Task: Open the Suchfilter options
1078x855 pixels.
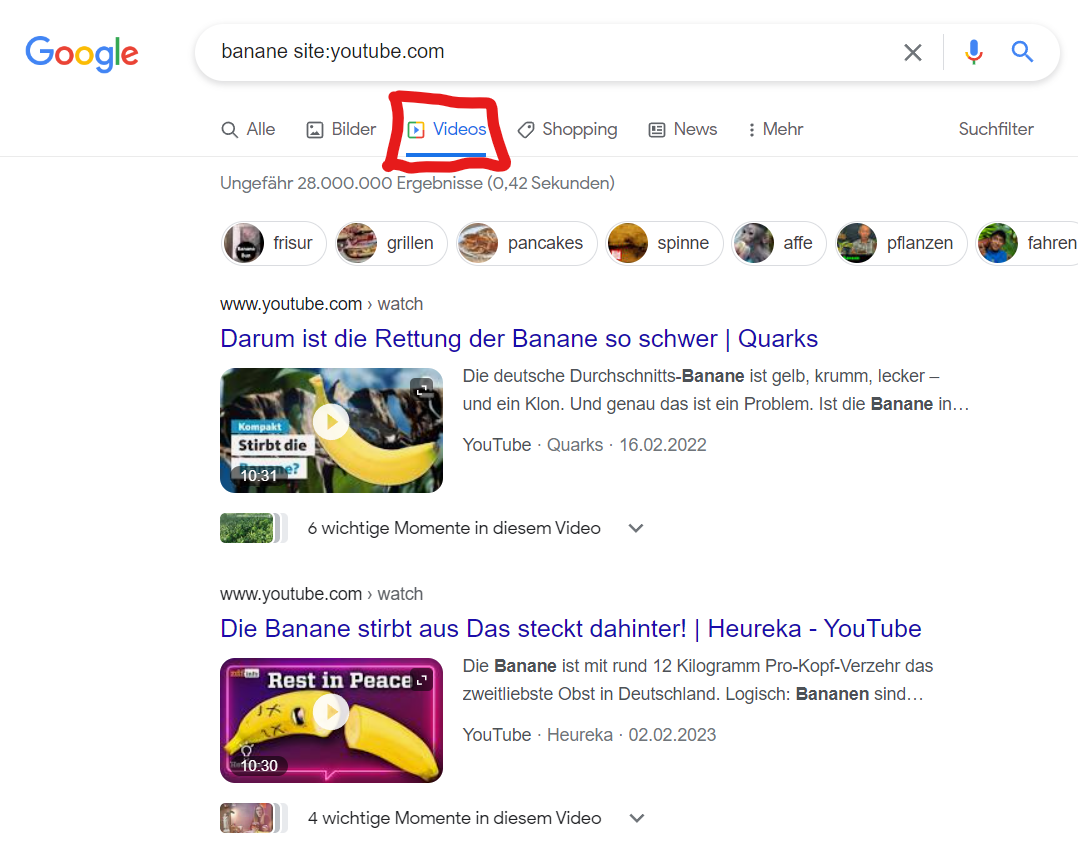Action: point(996,129)
